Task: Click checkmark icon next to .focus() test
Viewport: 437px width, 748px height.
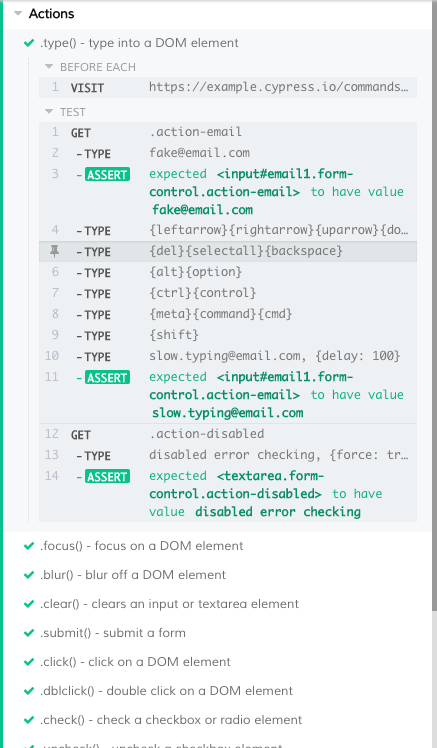Action: coord(29,546)
